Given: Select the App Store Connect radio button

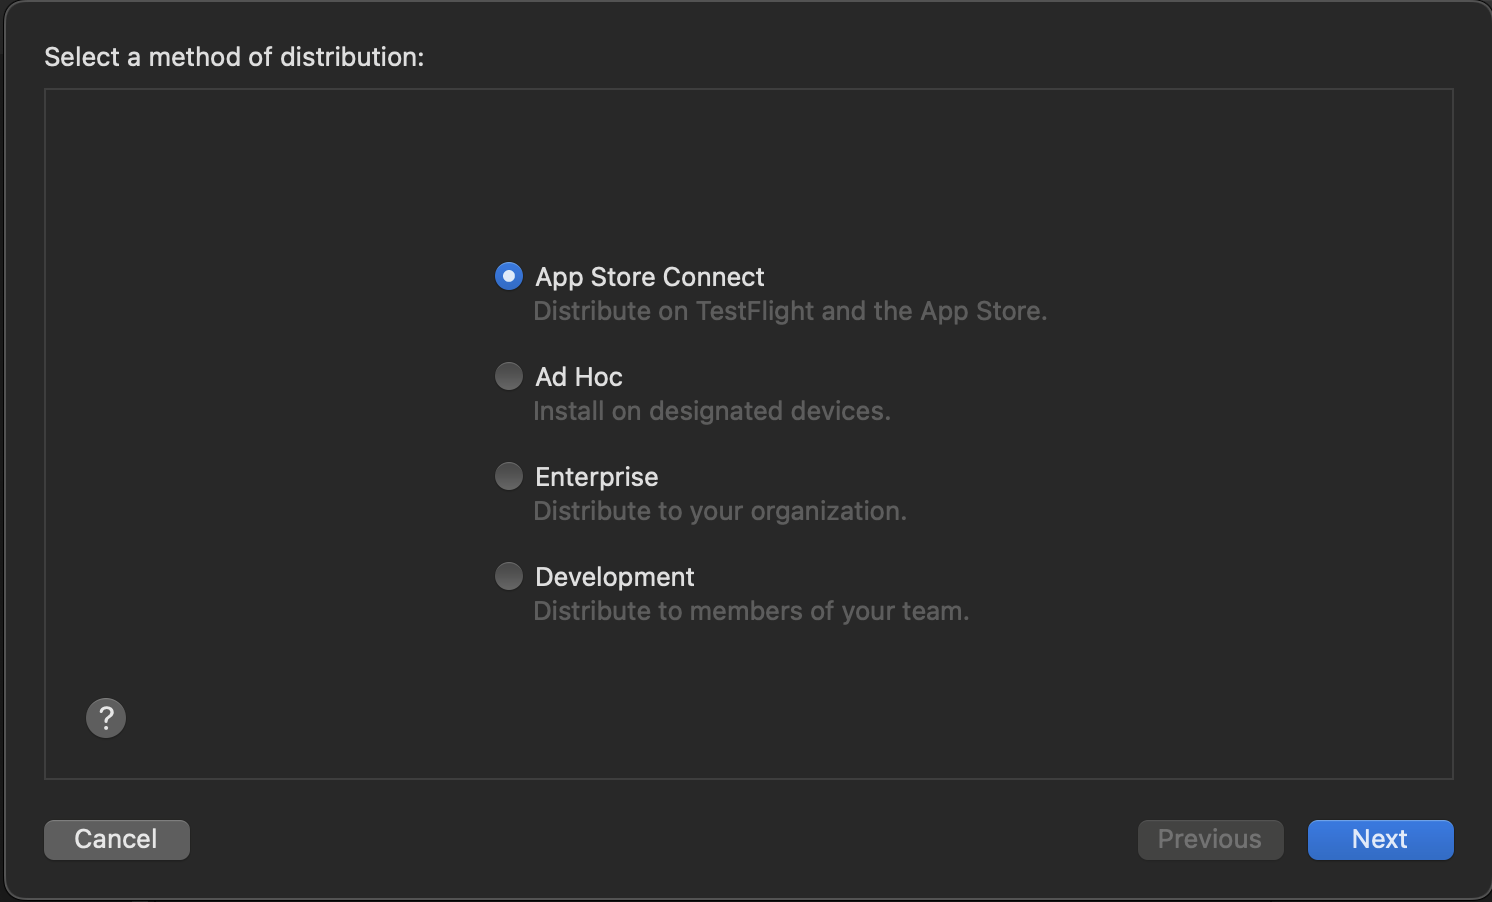Looking at the screenshot, I should coord(509,276).
